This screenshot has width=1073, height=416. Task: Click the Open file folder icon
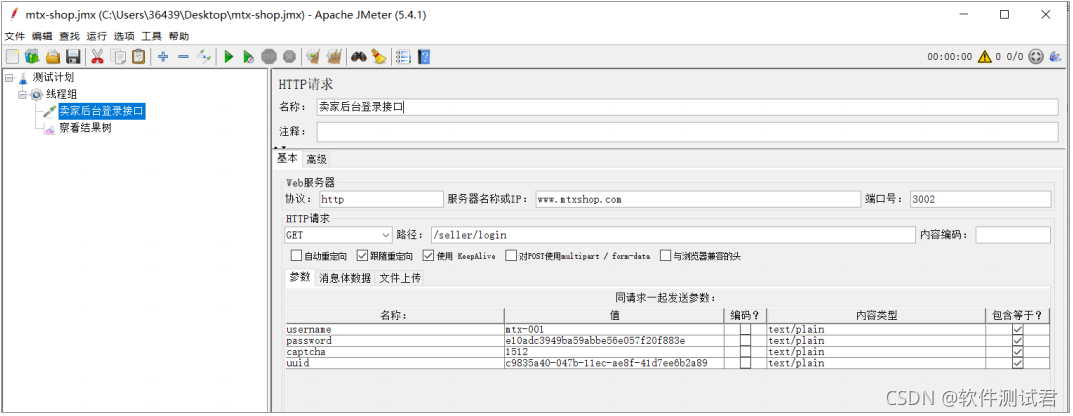(x=53, y=57)
